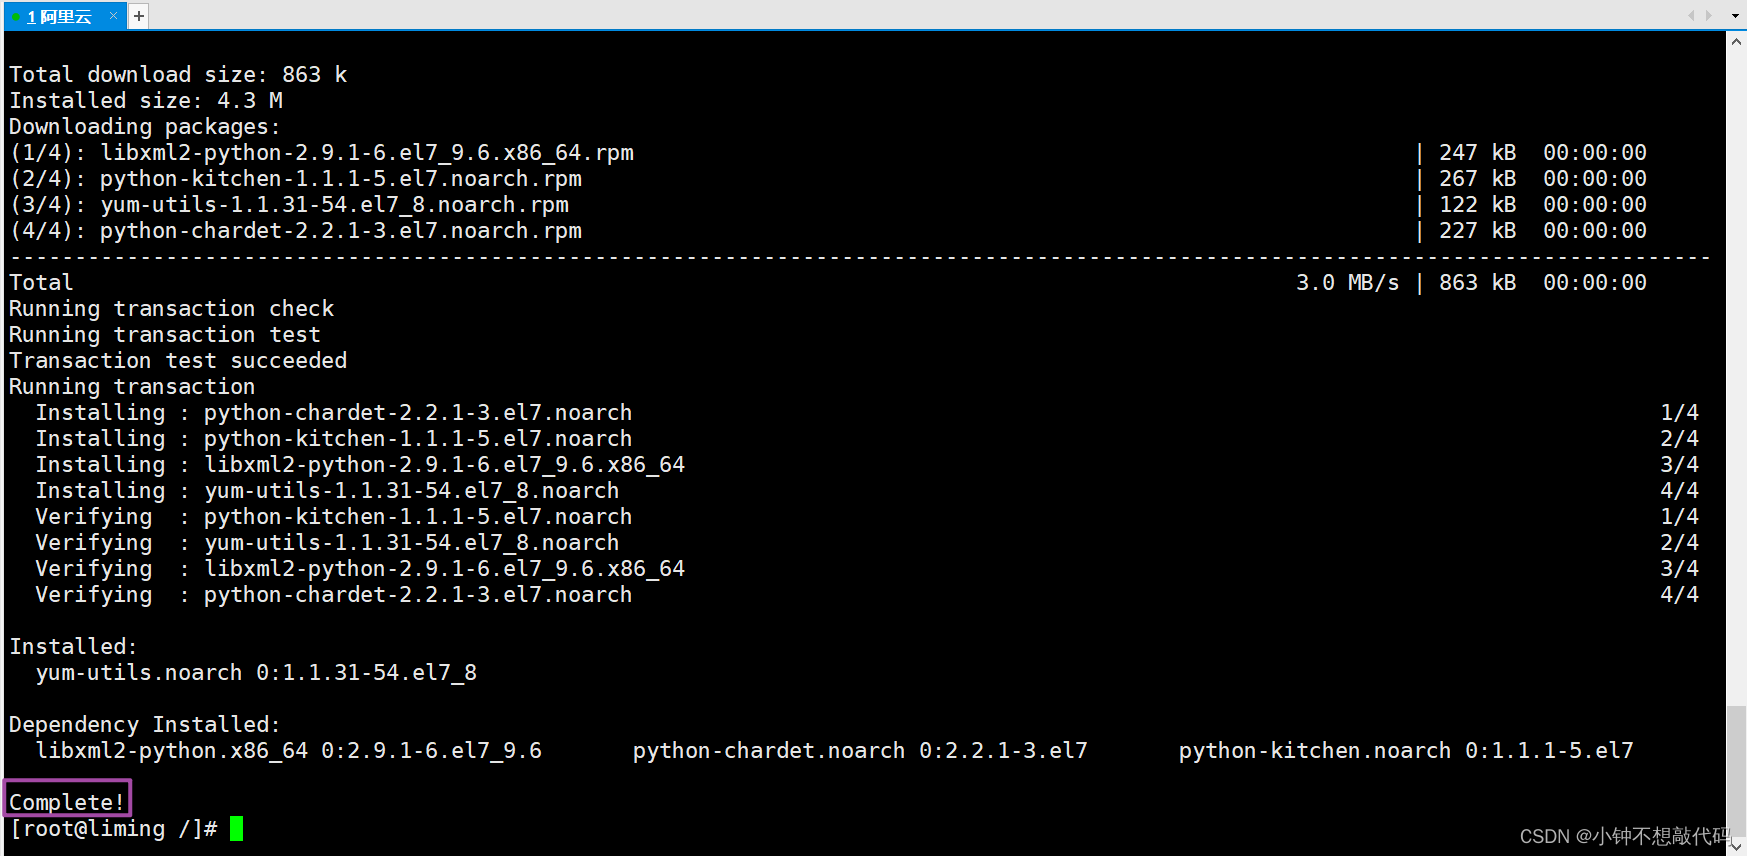
Task: Close the 阿里云 tab with its X
Action: pyautogui.click(x=113, y=16)
